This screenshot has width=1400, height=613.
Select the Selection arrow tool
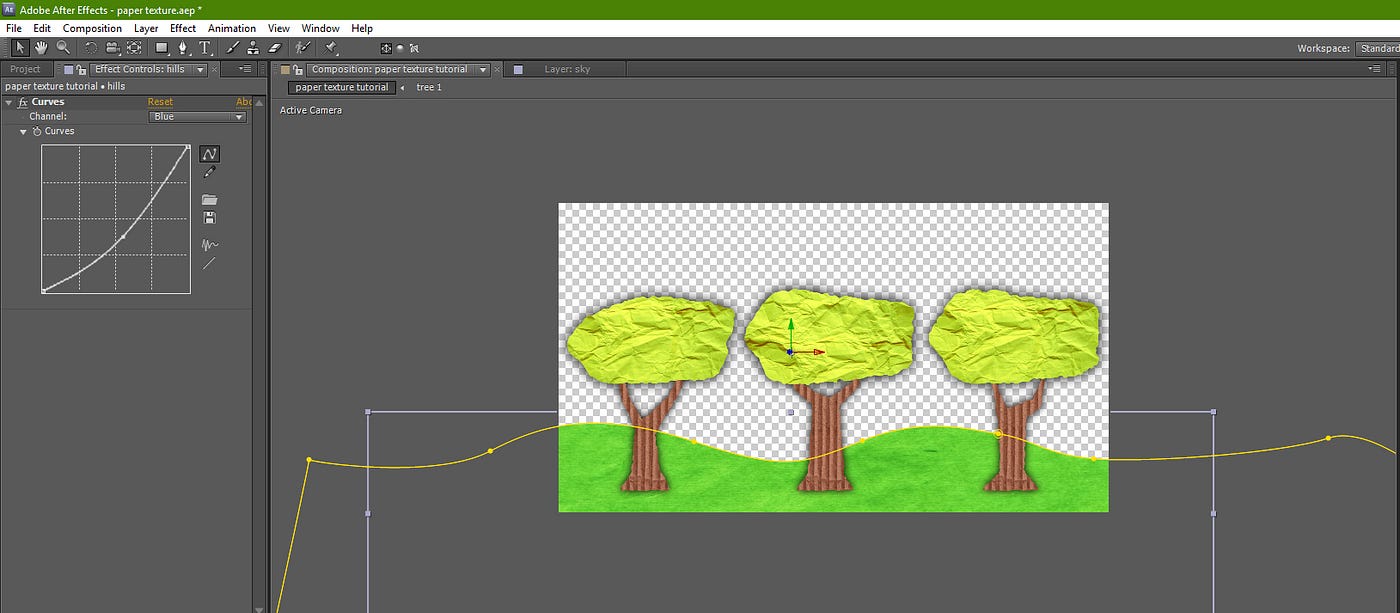pos(20,47)
